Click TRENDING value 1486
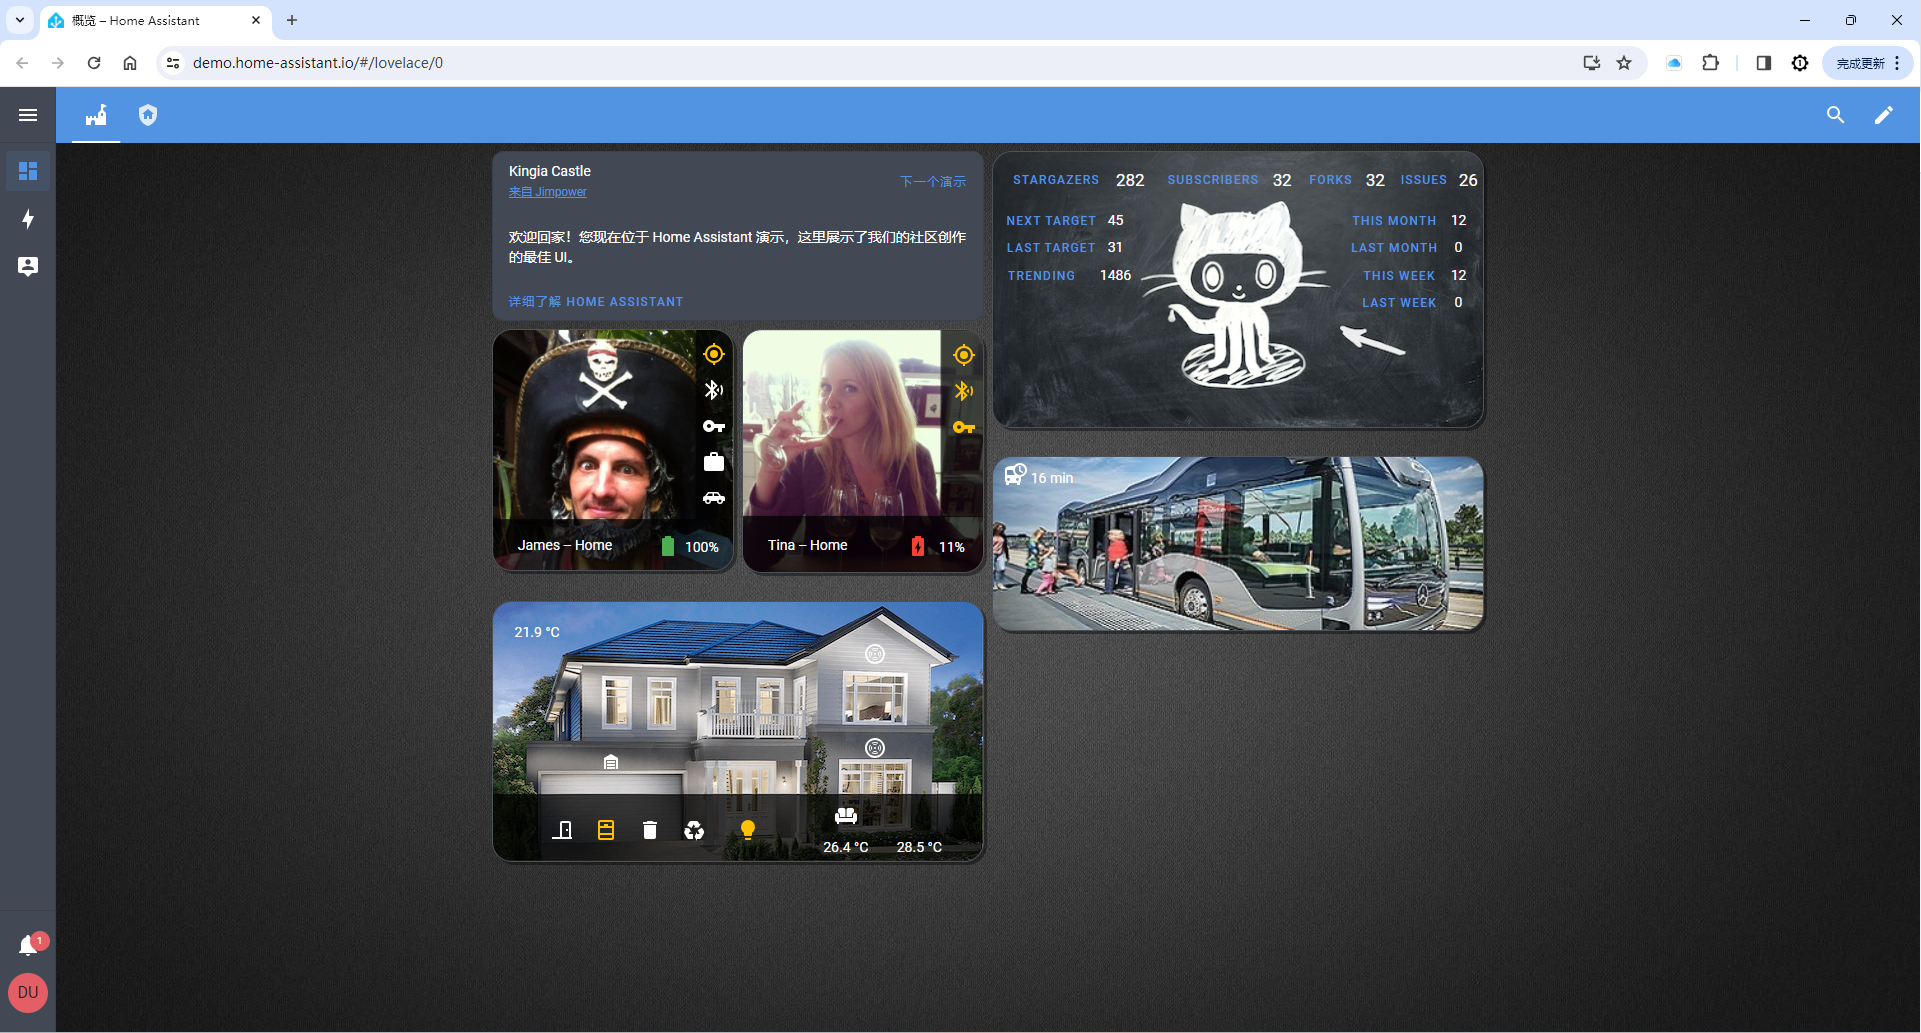The height and width of the screenshot is (1033, 1921). pyautogui.click(x=1116, y=275)
